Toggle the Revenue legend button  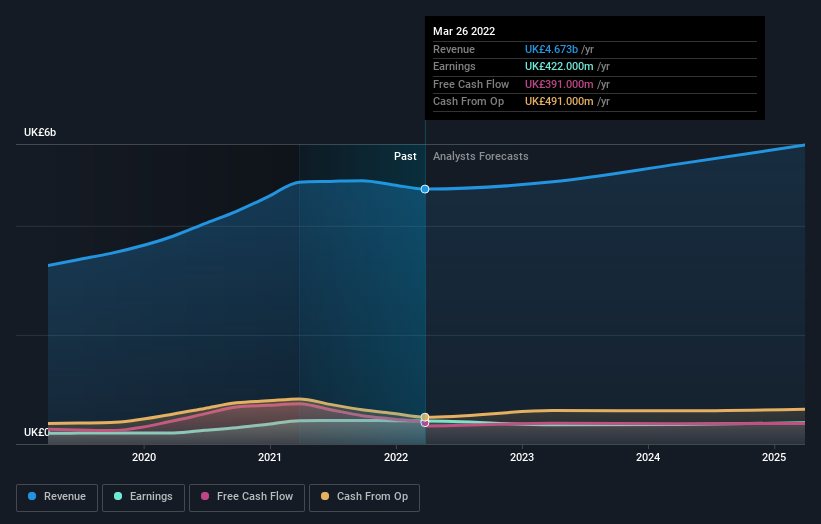click(57, 497)
